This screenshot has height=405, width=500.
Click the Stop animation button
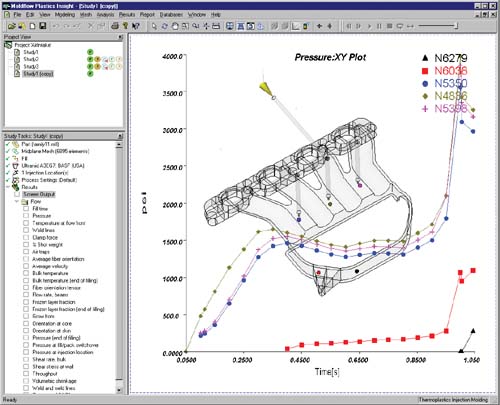coord(389,26)
